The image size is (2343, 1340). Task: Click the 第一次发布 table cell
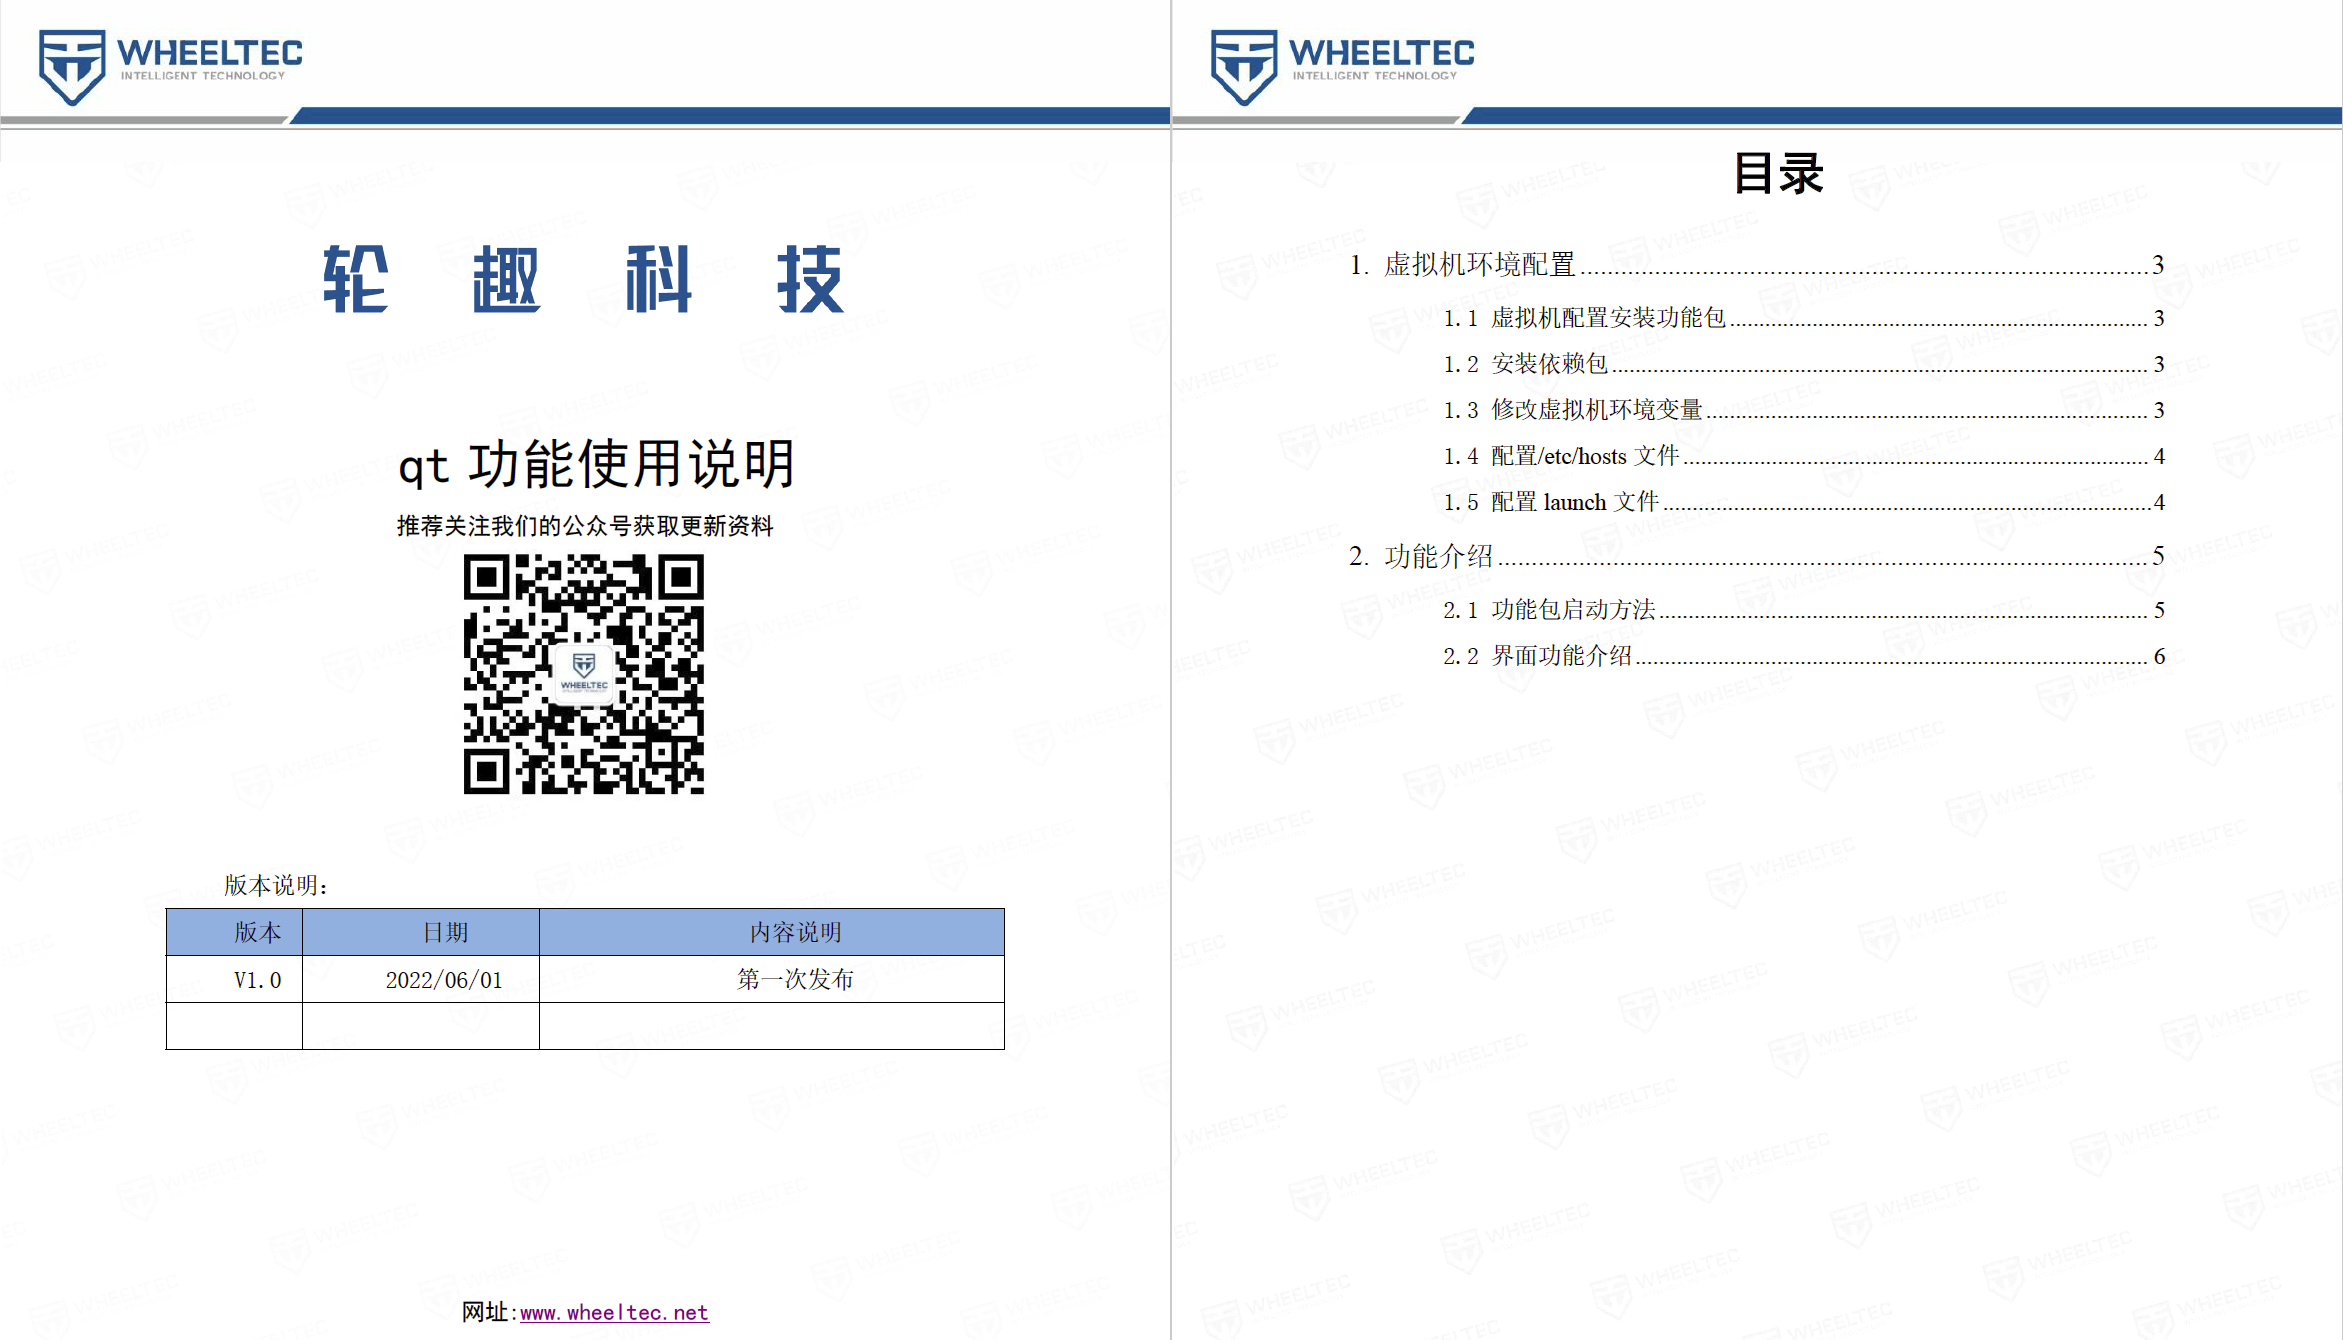point(772,979)
